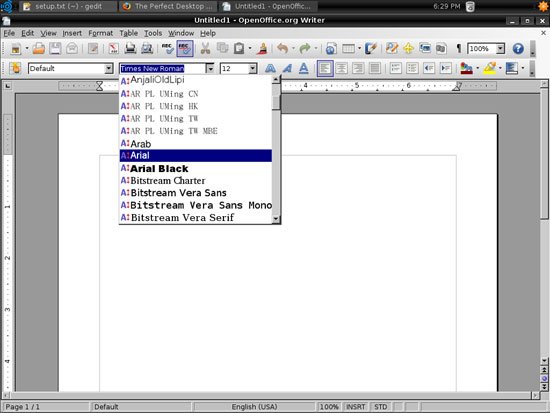Click the Font Color icon
This screenshot has width=550, height=413.
(466, 68)
